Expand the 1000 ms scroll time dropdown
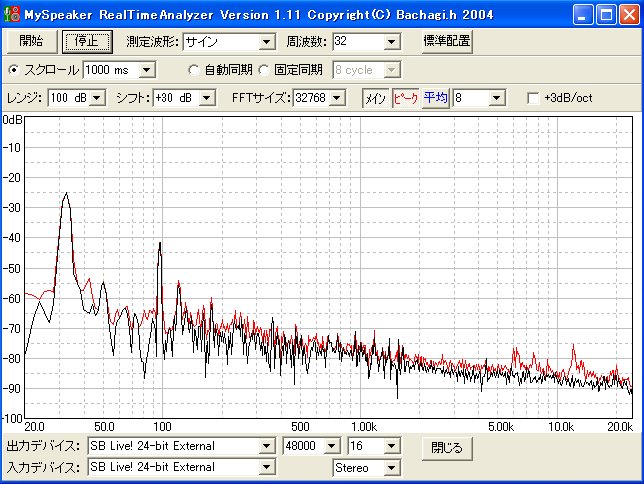The width and height of the screenshot is (644, 484). [147, 70]
